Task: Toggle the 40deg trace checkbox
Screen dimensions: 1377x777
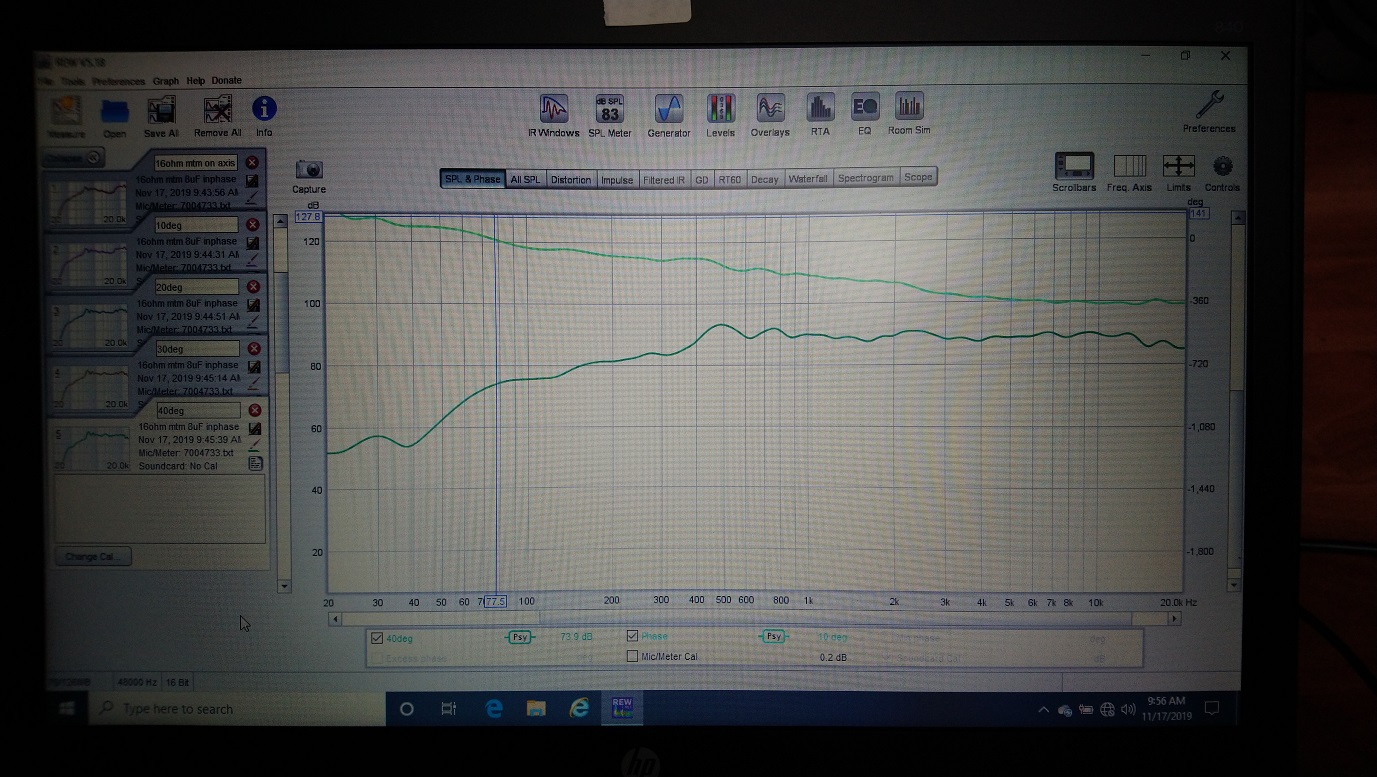Action: [x=377, y=638]
